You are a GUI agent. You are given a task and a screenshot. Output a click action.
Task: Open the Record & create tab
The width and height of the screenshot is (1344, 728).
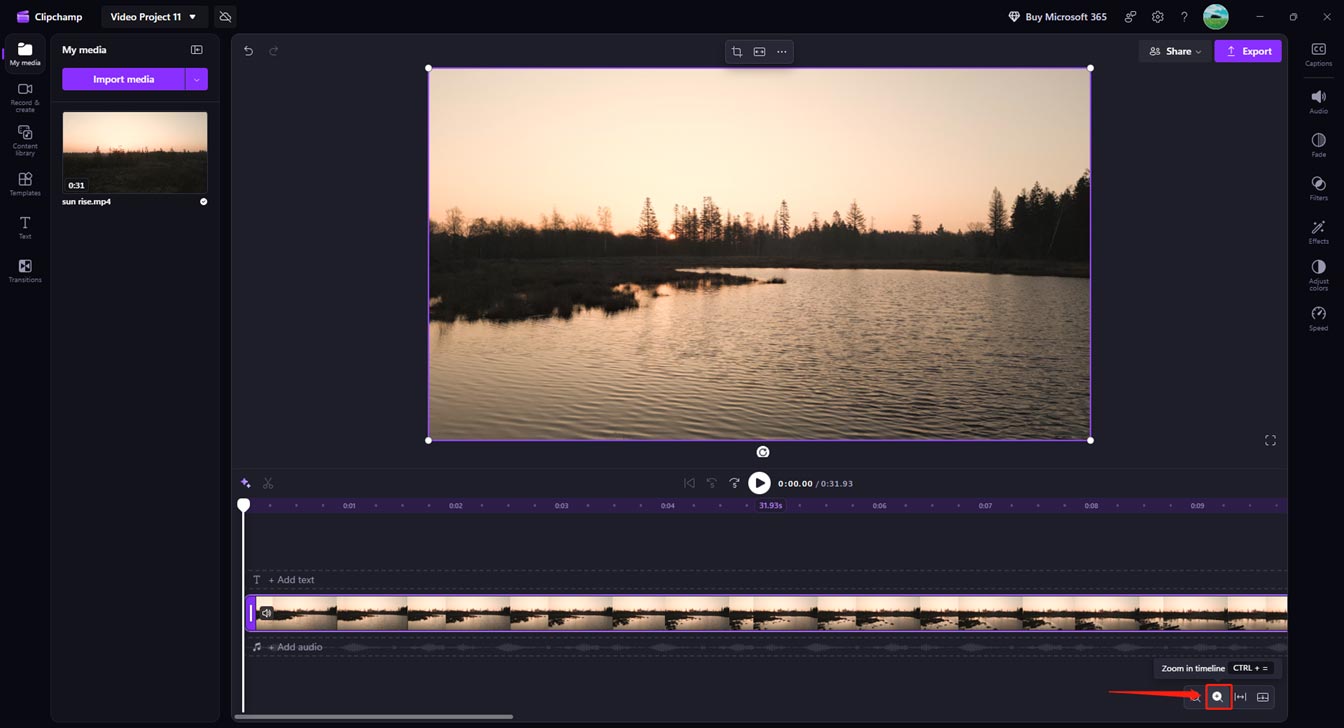pyautogui.click(x=25, y=97)
